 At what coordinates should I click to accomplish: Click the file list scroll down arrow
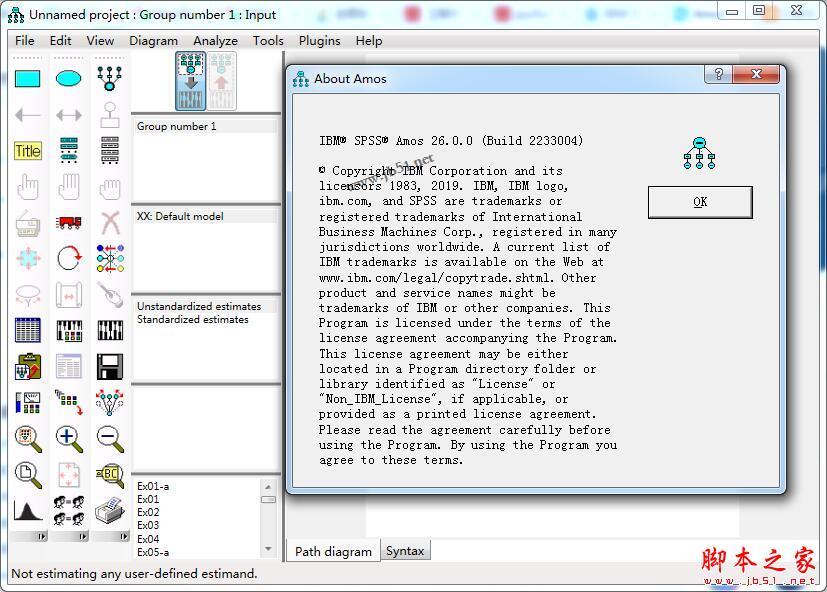point(268,550)
